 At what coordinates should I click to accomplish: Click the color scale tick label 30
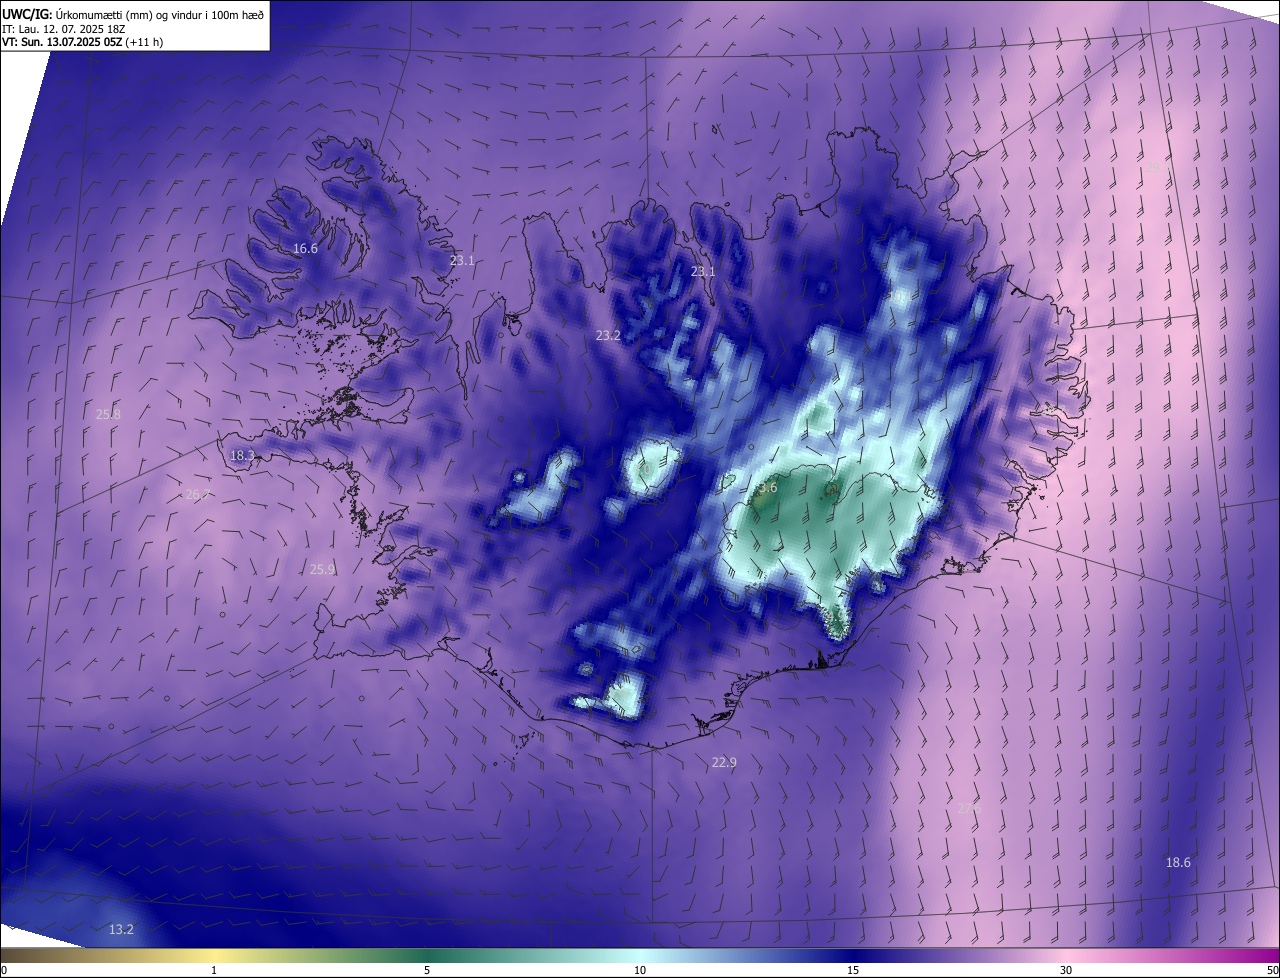[1066, 971]
